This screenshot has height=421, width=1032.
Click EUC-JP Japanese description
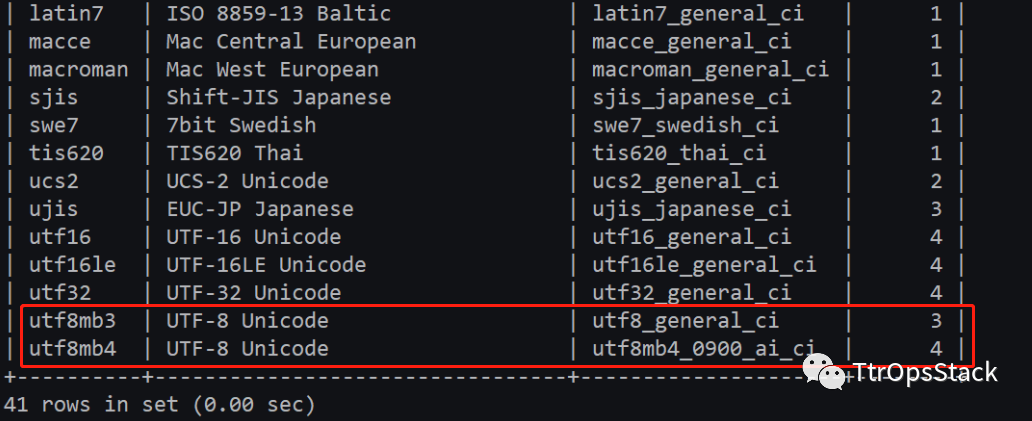click(x=259, y=209)
